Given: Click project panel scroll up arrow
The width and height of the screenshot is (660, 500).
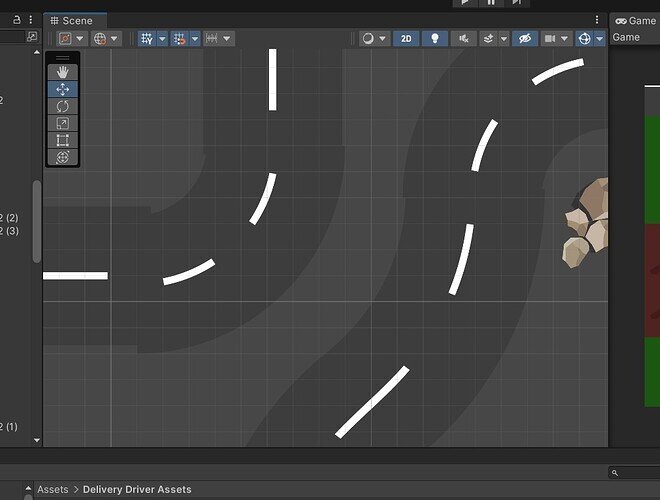Looking at the screenshot, I should tap(28, 488).
